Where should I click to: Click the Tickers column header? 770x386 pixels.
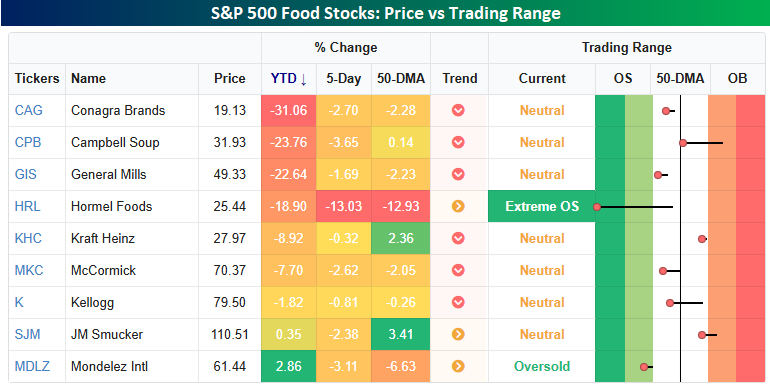pos(37,79)
